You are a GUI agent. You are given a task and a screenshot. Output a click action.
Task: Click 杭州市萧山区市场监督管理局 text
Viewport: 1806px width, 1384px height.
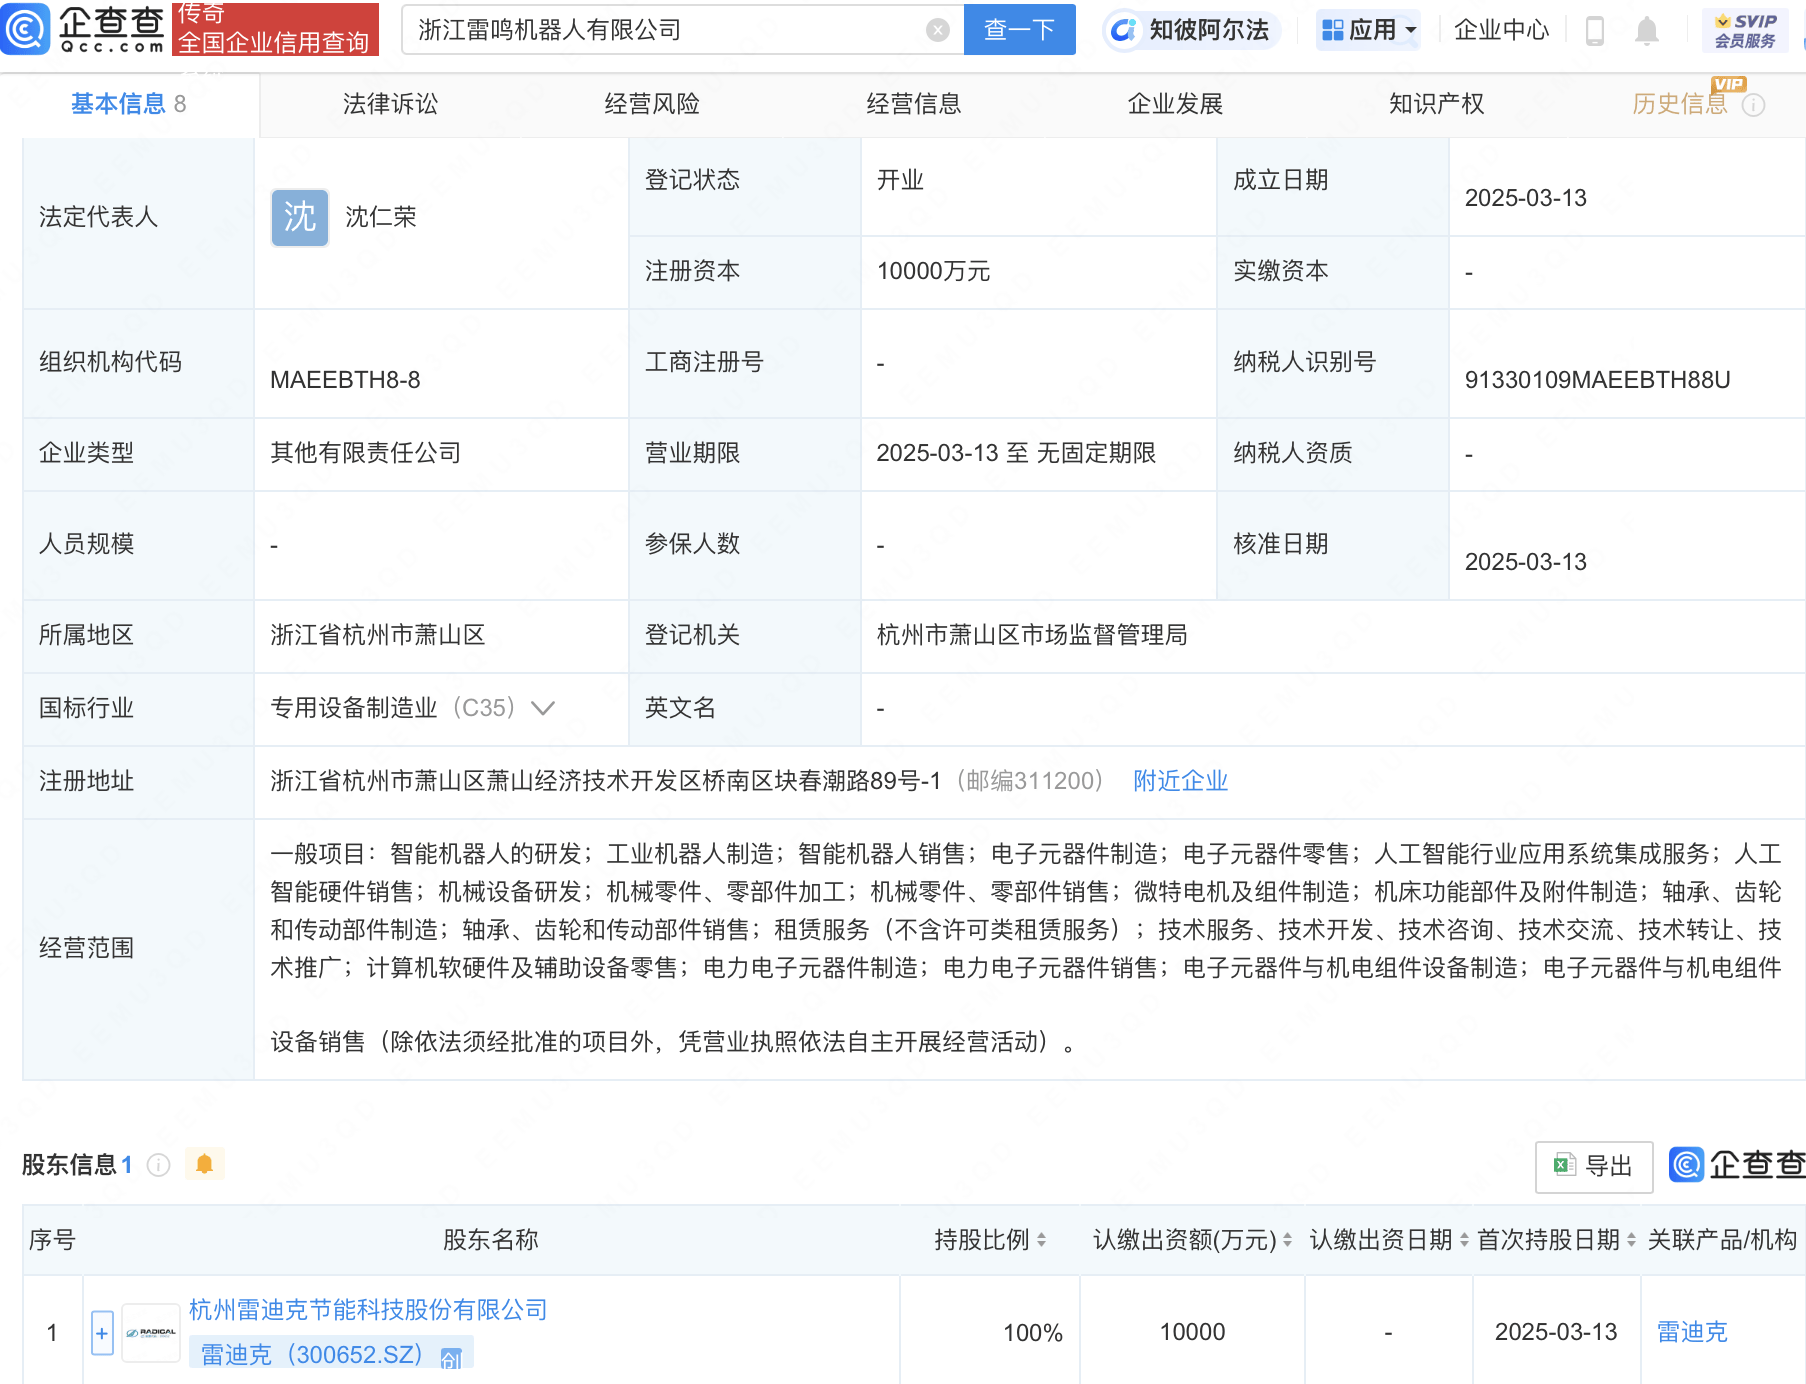1032,635
